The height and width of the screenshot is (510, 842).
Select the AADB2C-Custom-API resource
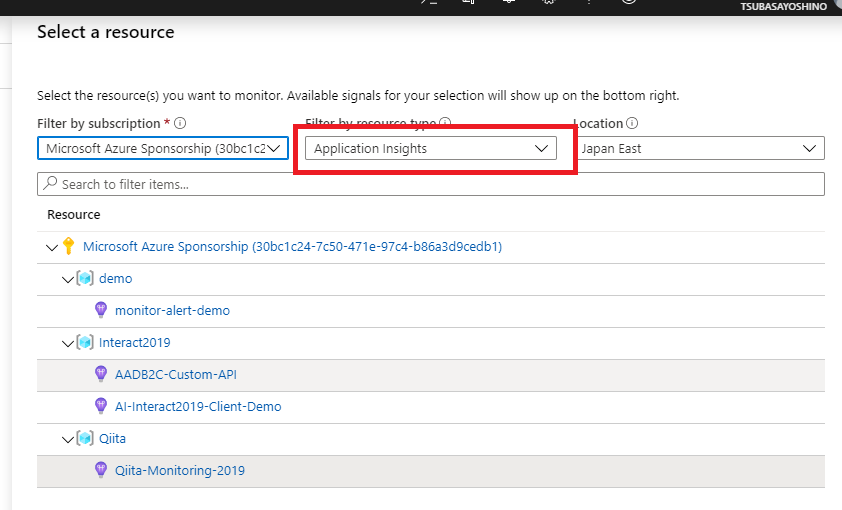[176, 374]
